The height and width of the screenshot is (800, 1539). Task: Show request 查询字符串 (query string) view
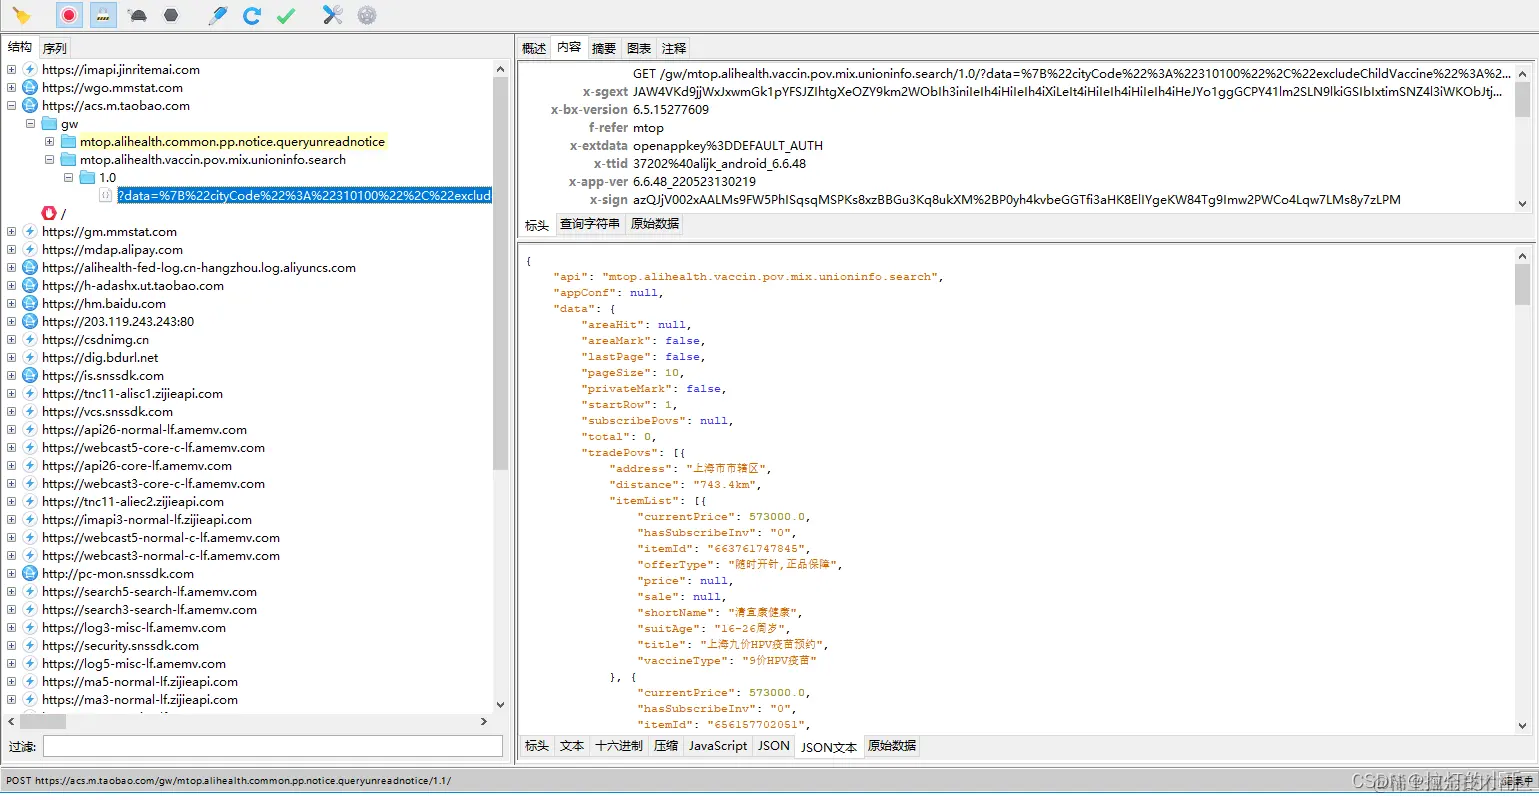[590, 224]
